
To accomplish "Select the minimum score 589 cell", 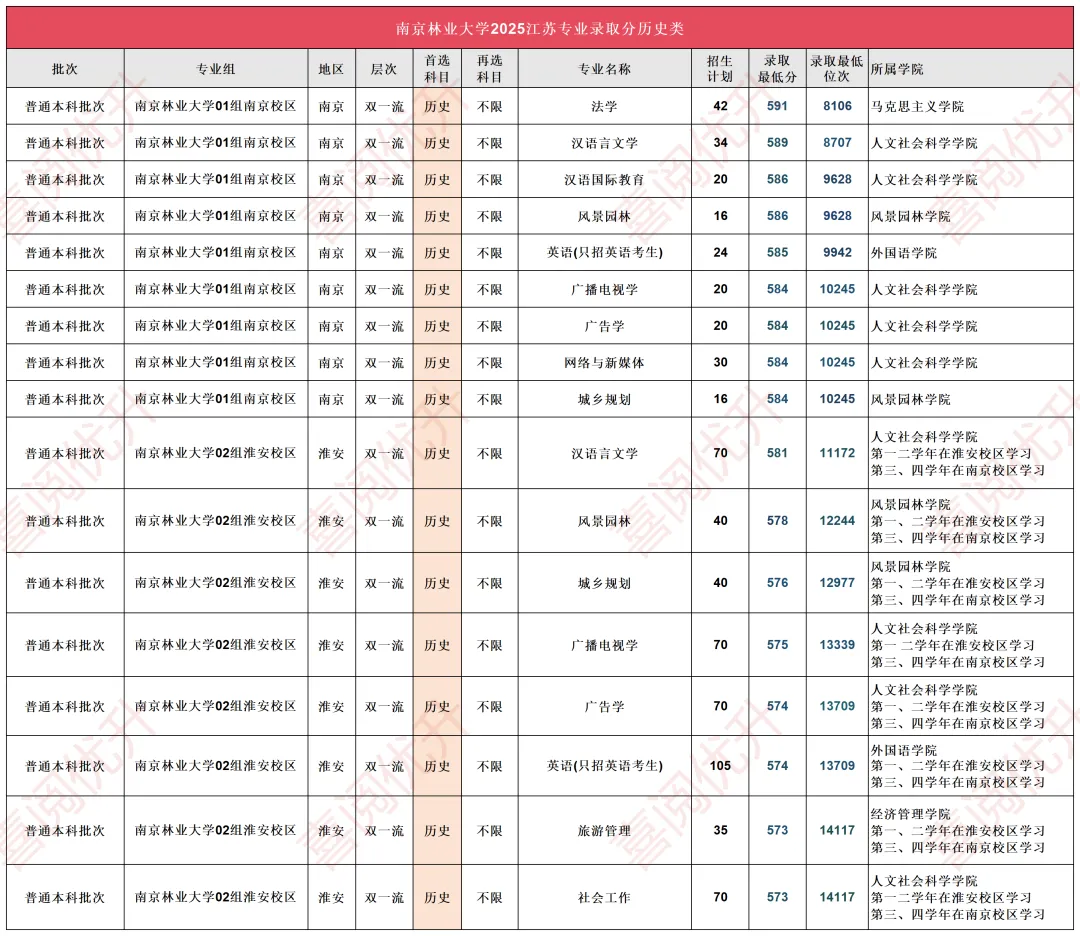I will [x=777, y=143].
